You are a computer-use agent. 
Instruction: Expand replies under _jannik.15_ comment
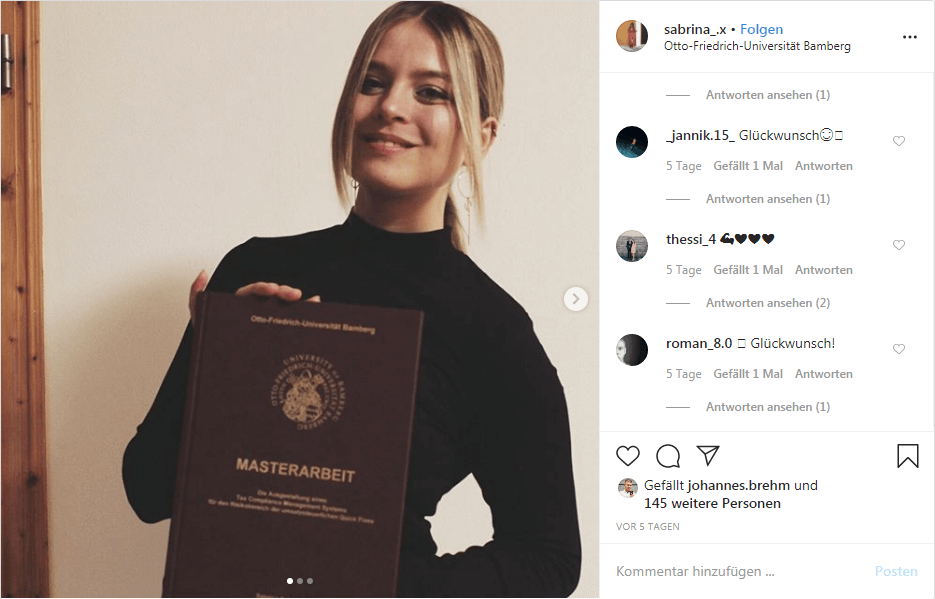767,199
